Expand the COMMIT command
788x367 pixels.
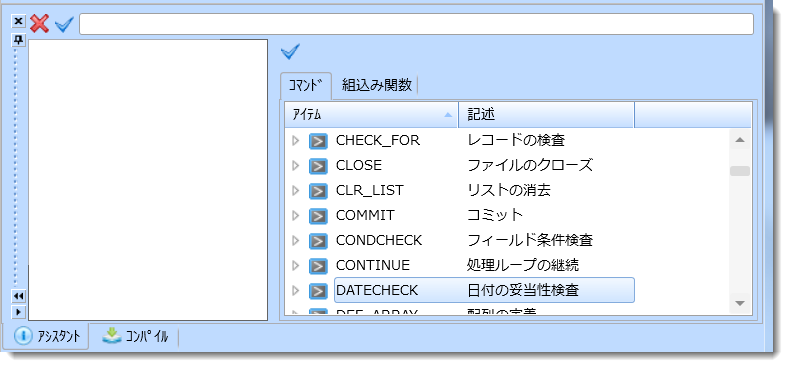(x=296, y=216)
